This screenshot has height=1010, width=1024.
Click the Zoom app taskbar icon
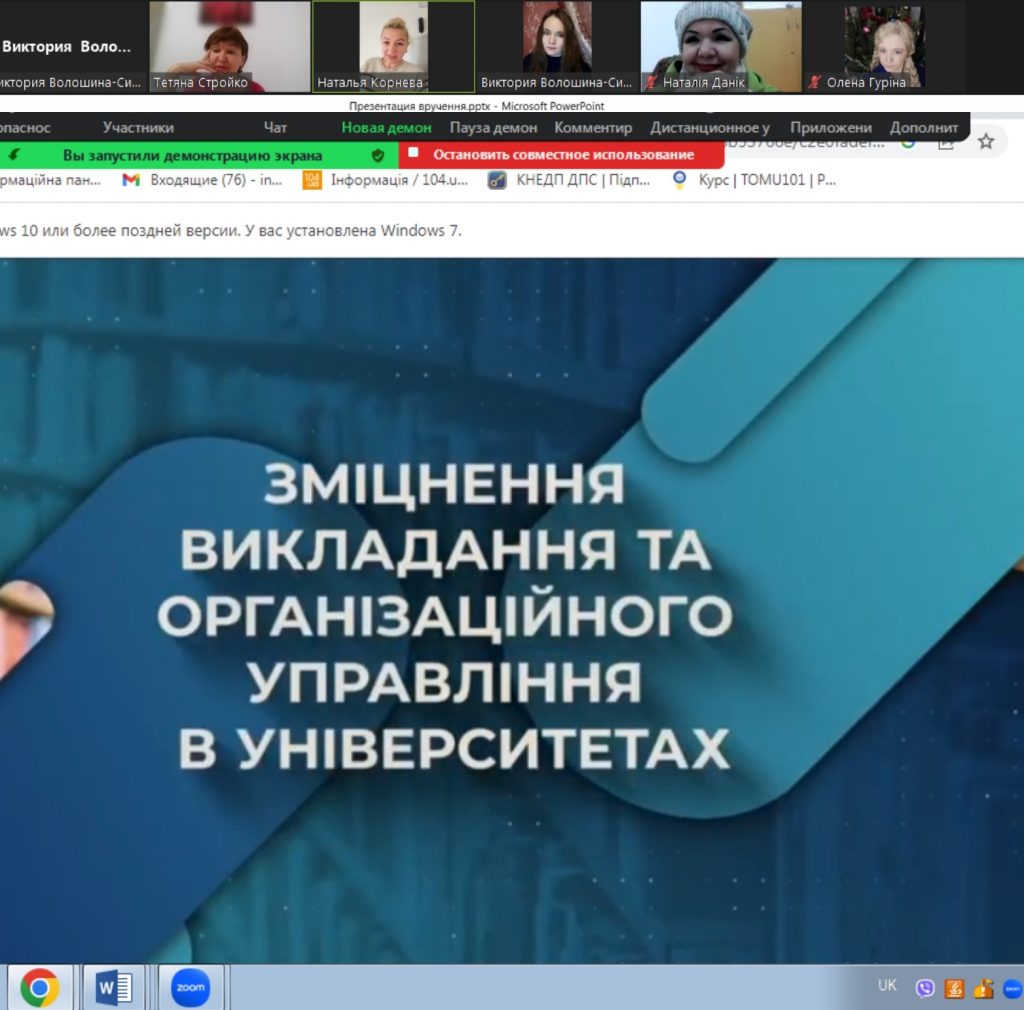[190, 988]
